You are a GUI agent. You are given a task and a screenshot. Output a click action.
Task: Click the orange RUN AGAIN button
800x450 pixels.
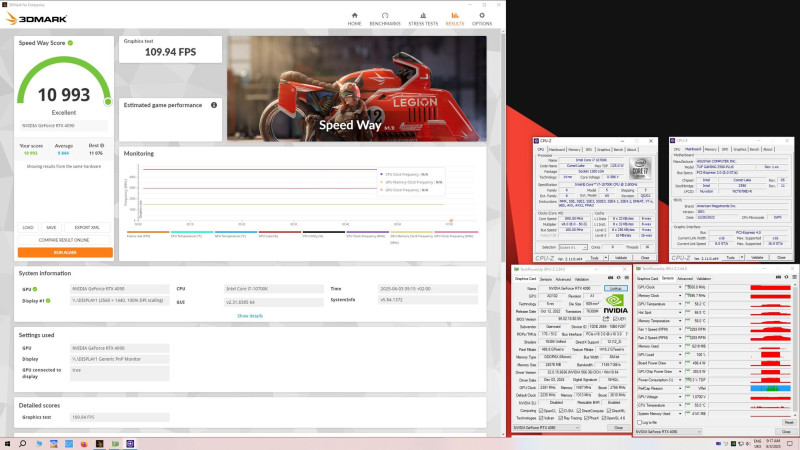click(65, 252)
